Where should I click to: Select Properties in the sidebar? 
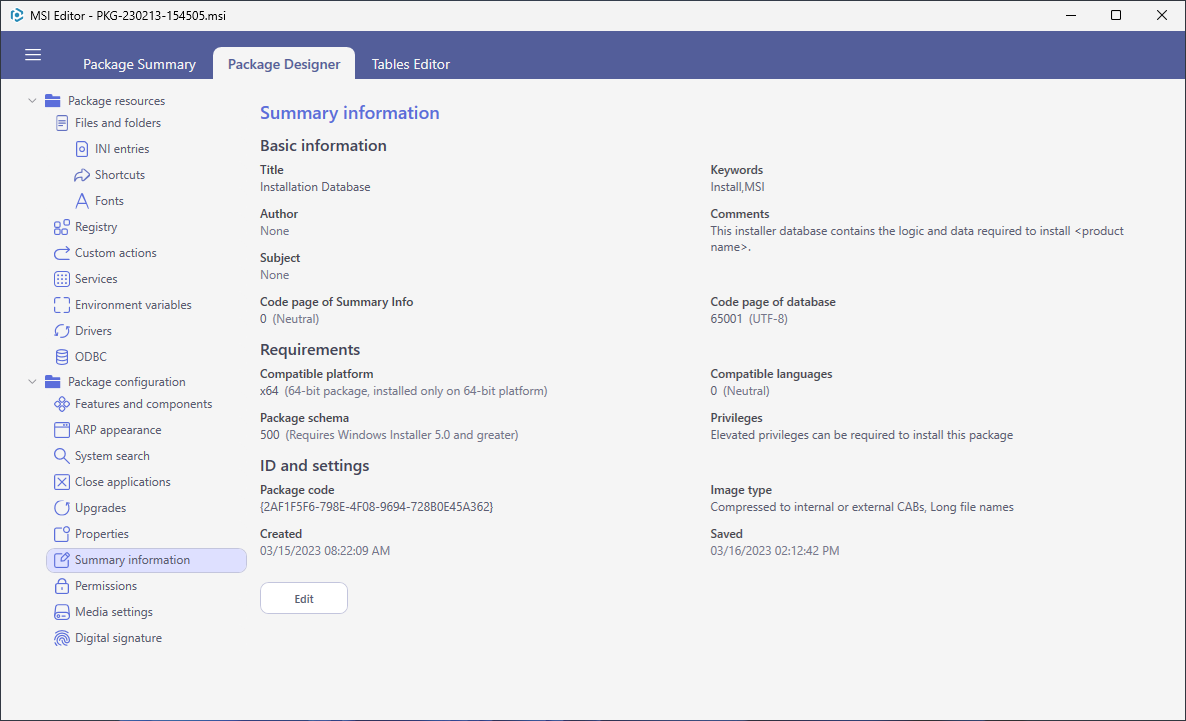[x=101, y=534]
